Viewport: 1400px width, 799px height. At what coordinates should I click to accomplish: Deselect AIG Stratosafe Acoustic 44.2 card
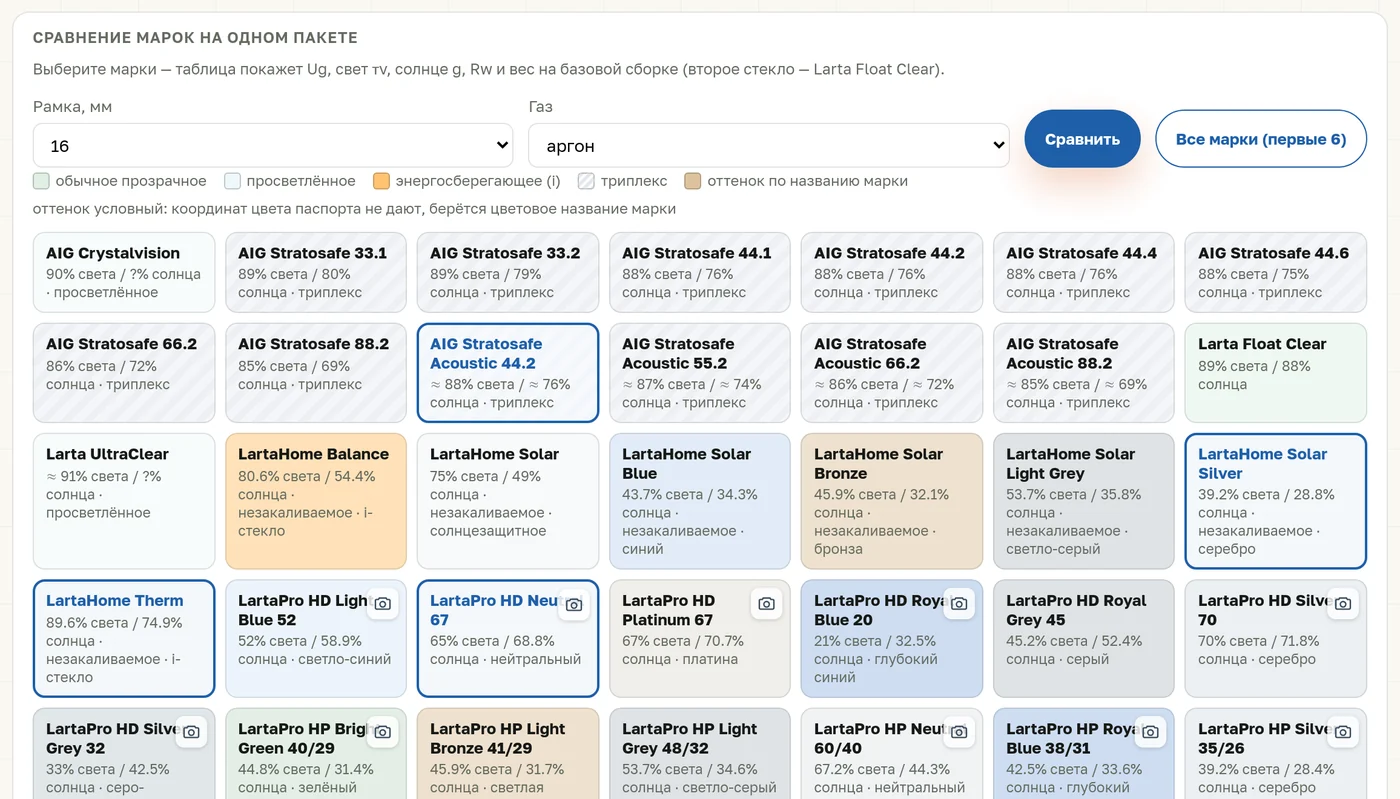pos(508,373)
